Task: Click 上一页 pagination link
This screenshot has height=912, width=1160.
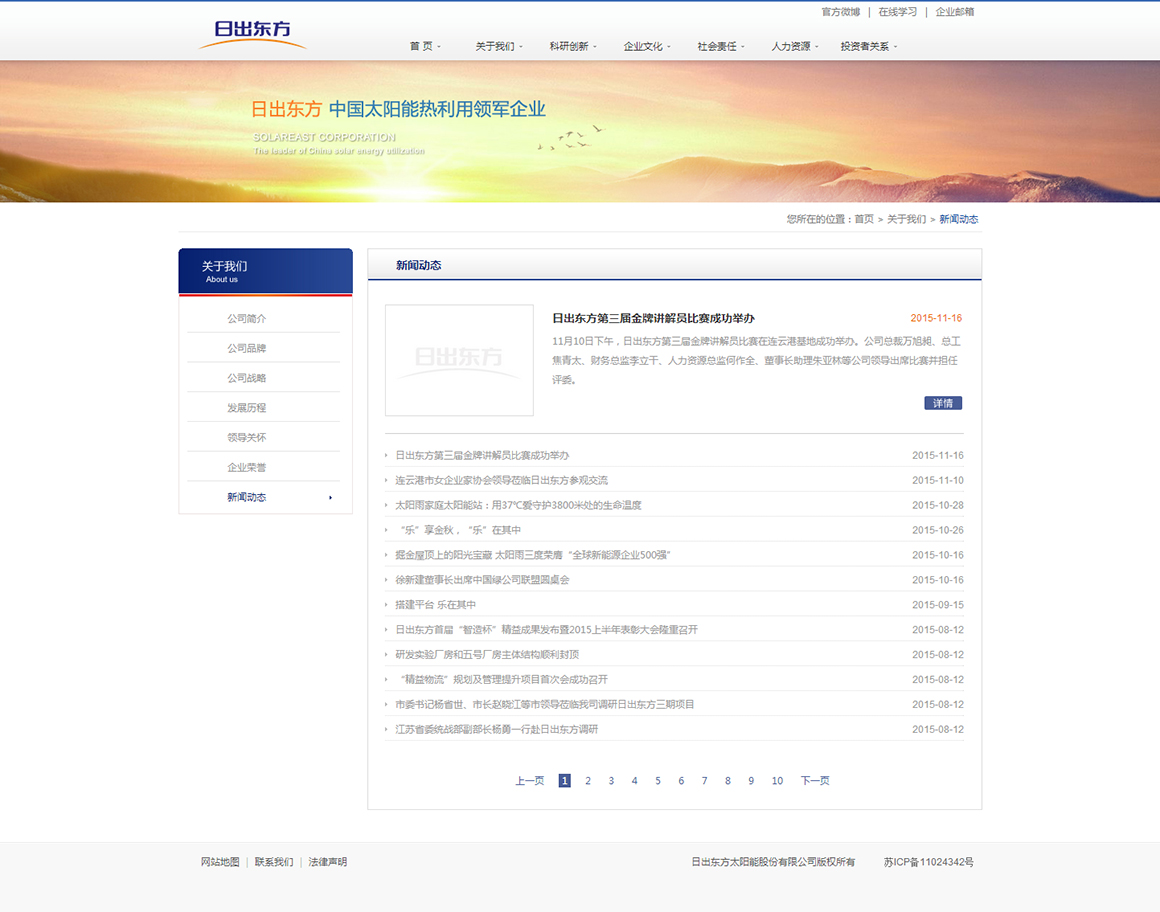Action: [x=530, y=780]
